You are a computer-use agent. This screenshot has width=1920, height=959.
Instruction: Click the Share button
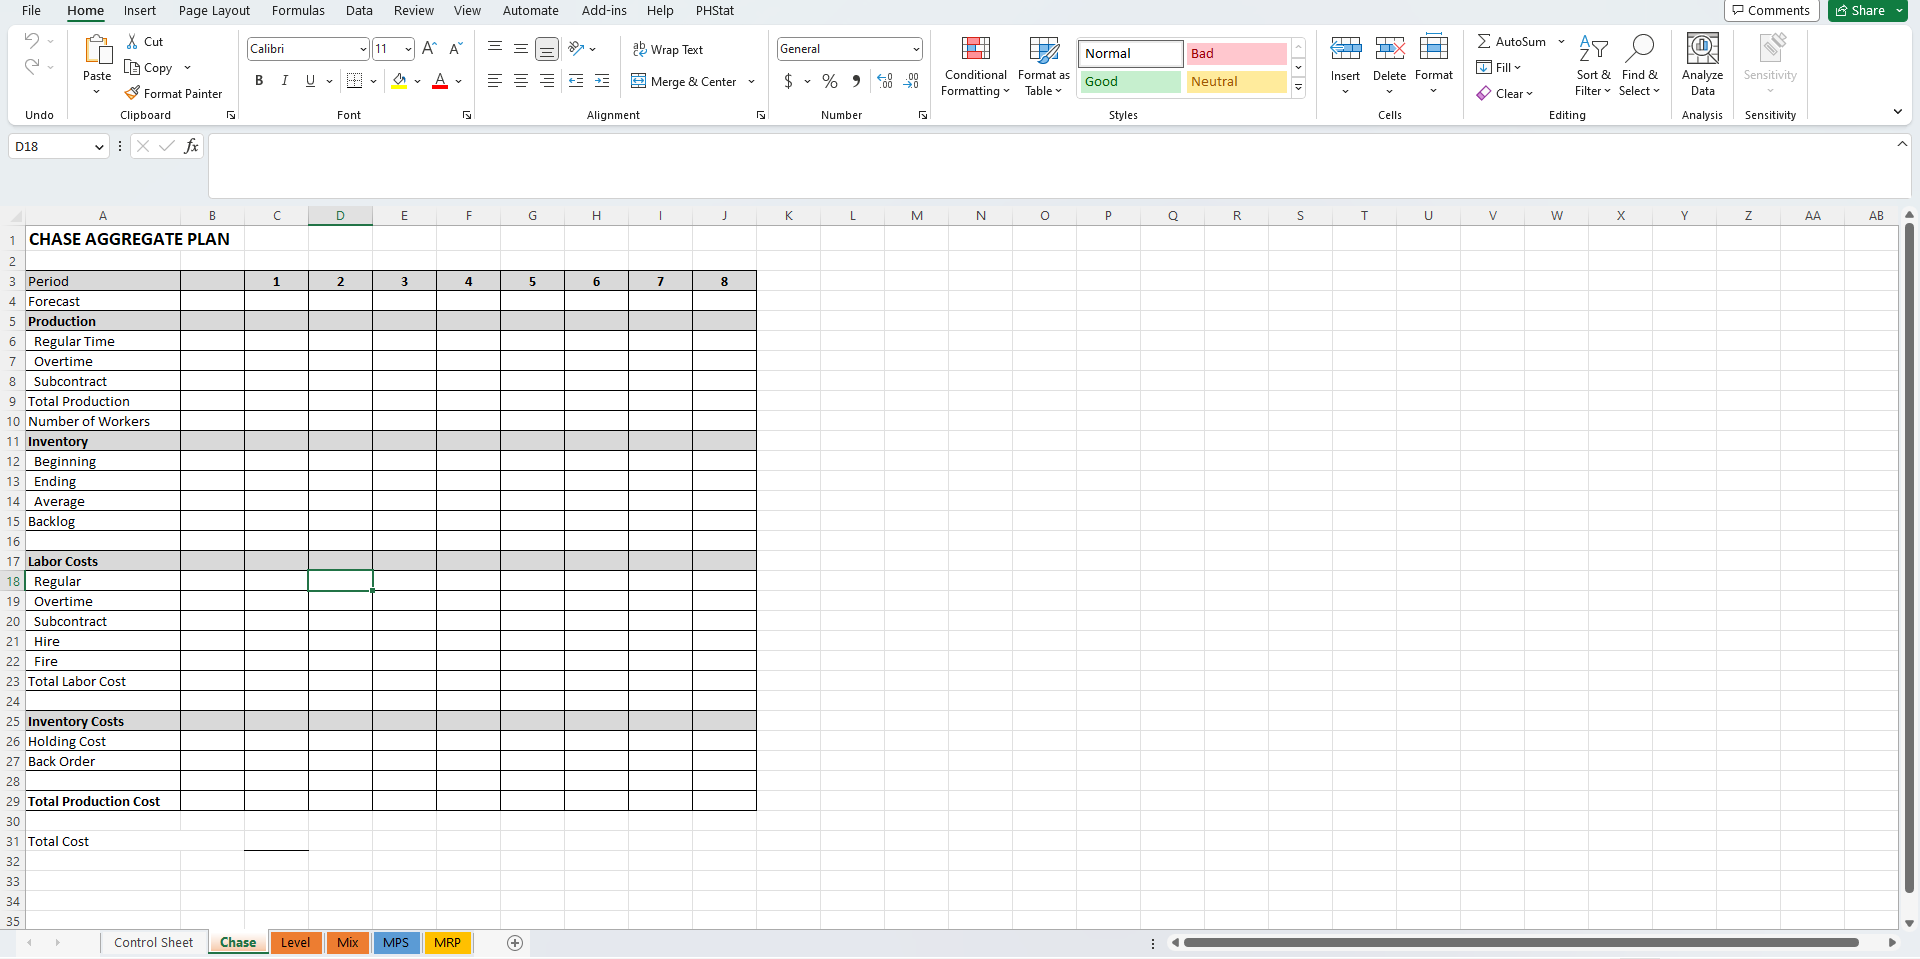(x=1866, y=11)
